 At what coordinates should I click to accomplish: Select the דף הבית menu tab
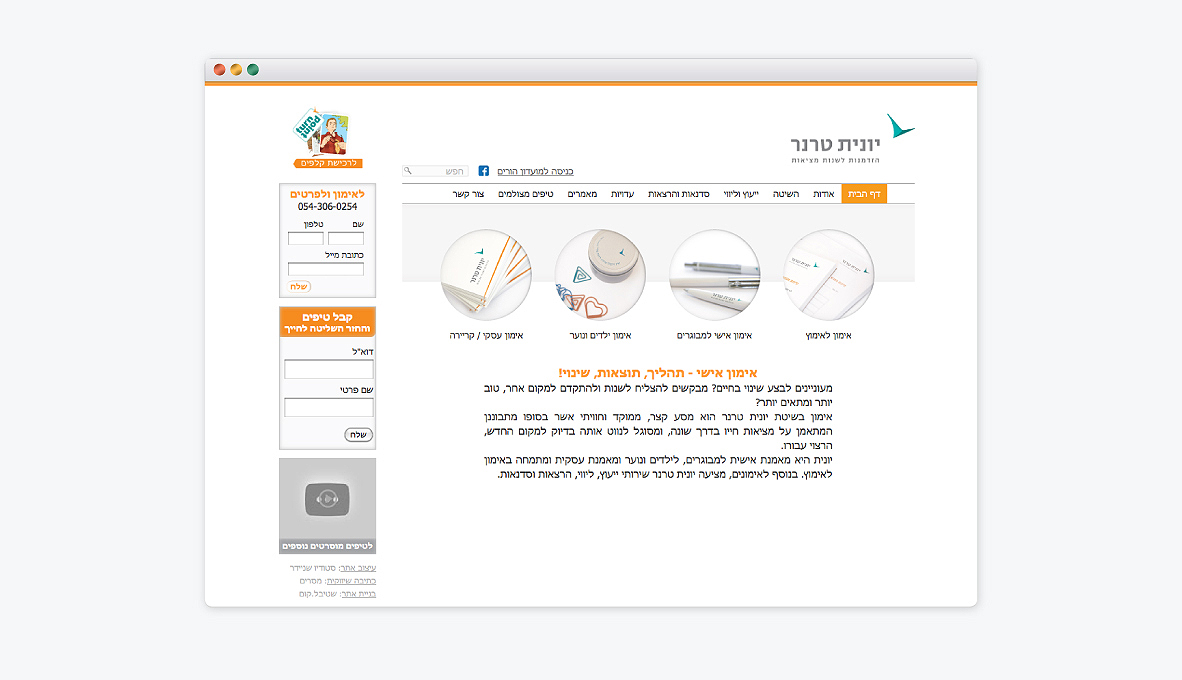(864, 194)
